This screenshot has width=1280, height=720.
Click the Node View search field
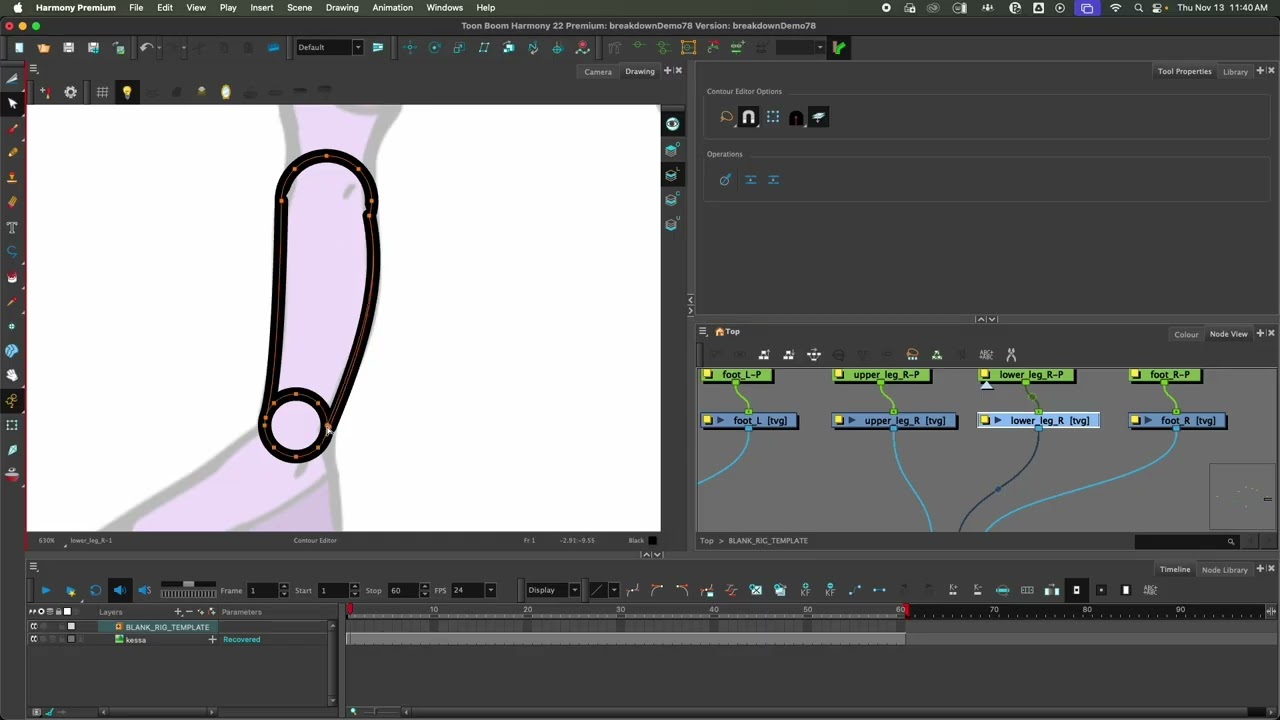pyautogui.click(x=1187, y=541)
